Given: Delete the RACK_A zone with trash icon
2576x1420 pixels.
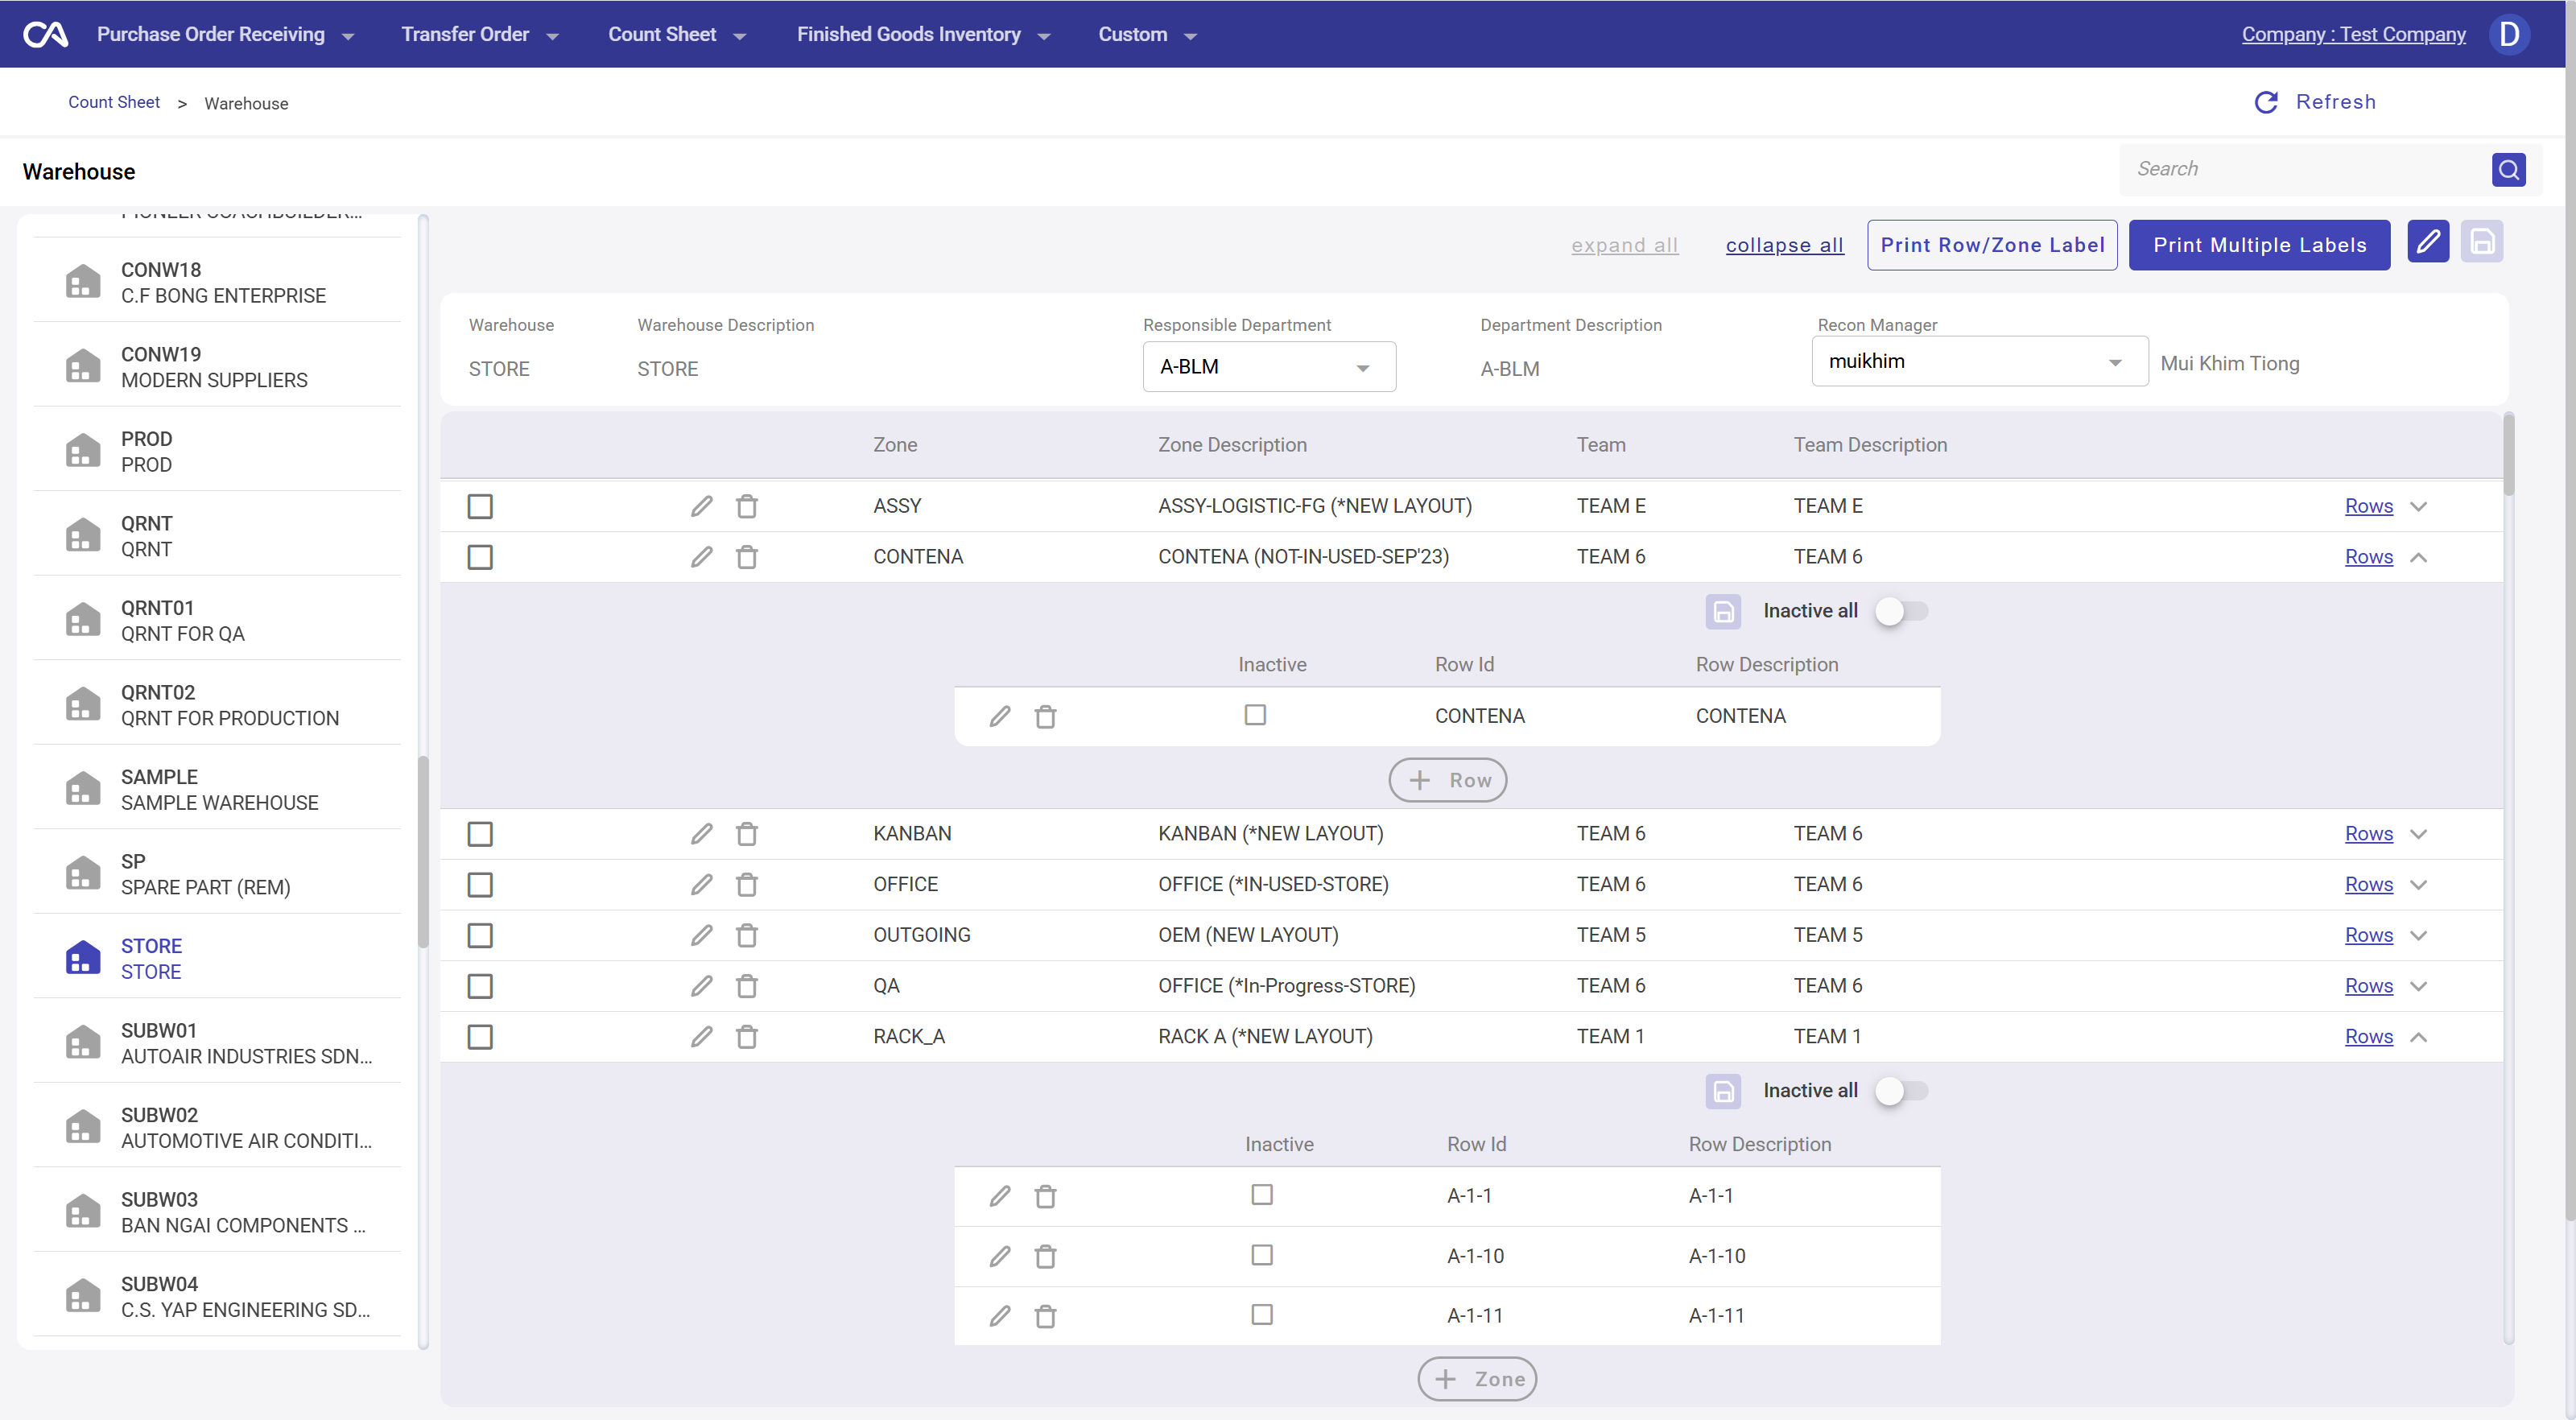Looking at the screenshot, I should point(747,1037).
